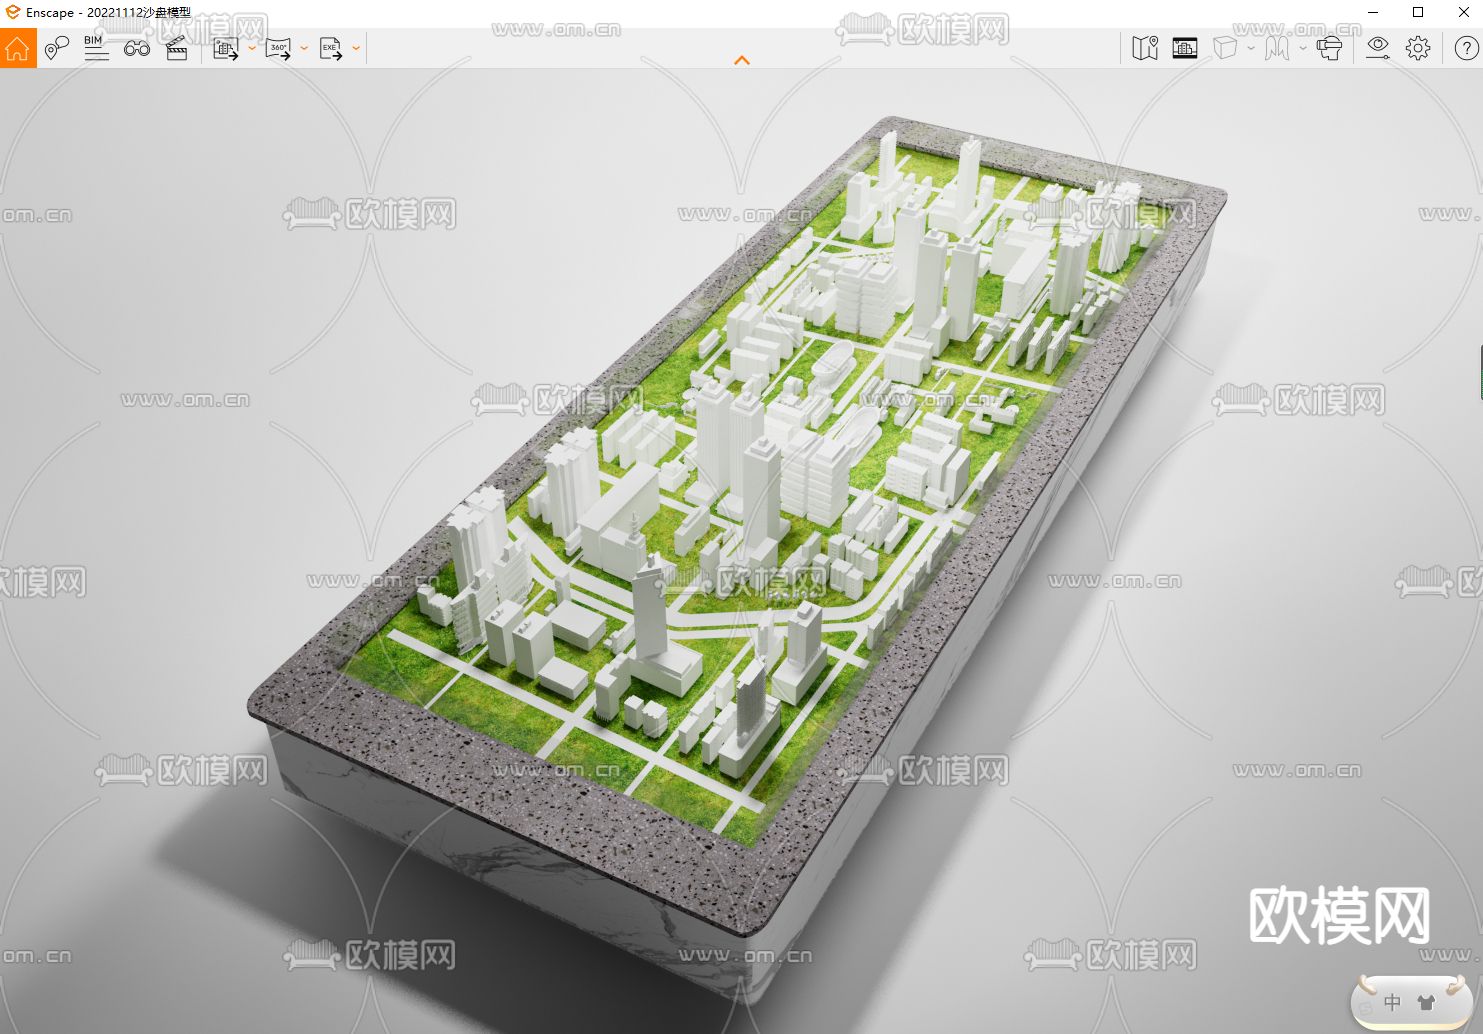Expand the screenshot export dropdown

(x=250, y=47)
